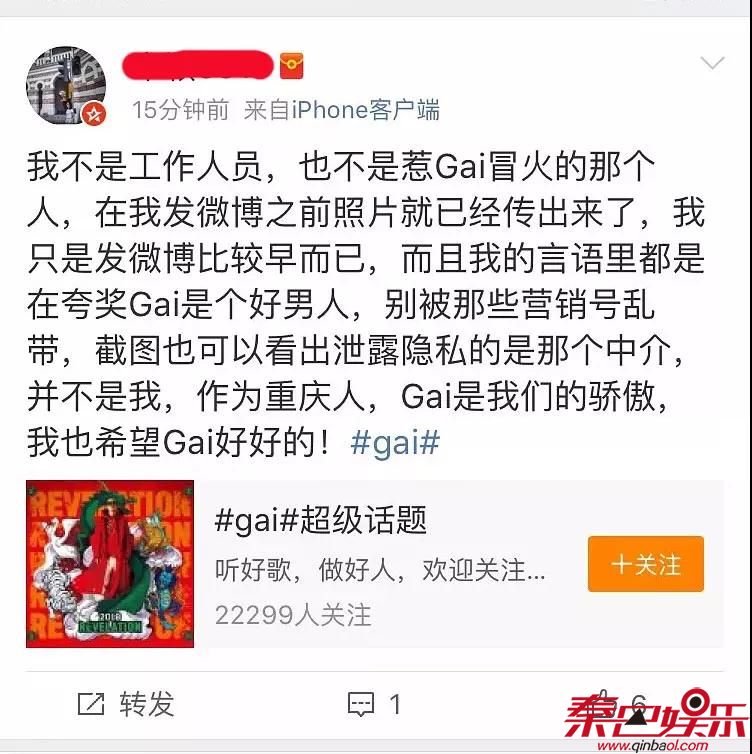752x754 pixels.
Task: Click the 22299人关注 follower count
Action: (293, 615)
